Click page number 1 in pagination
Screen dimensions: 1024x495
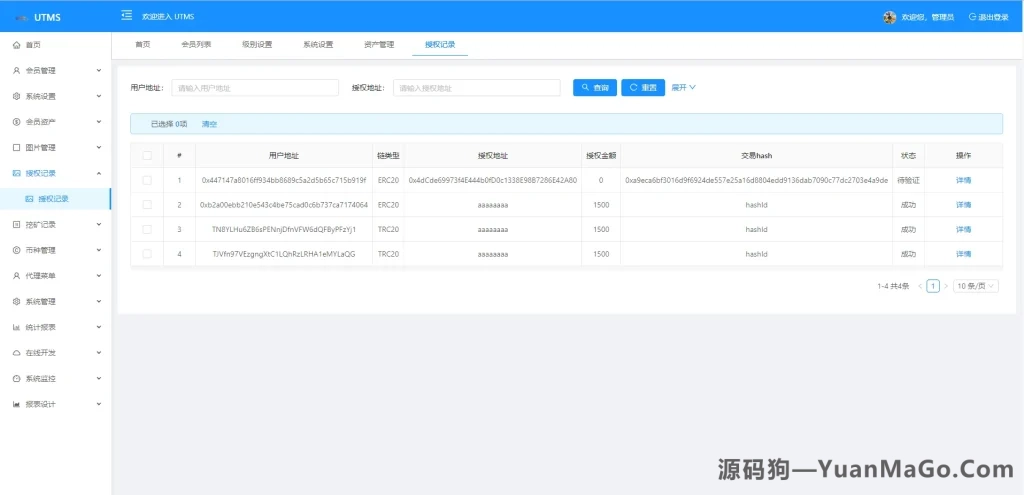pyautogui.click(x=933, y=286)
